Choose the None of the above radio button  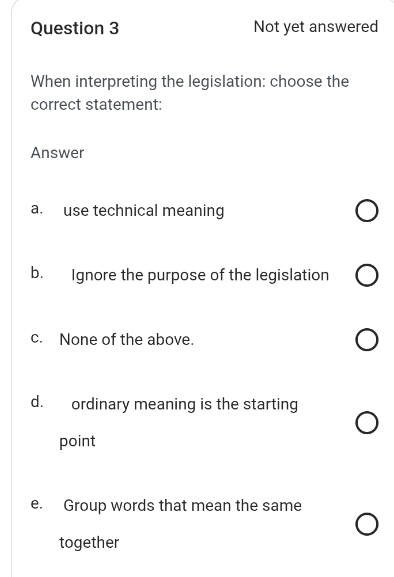click(x=367, y=340)
